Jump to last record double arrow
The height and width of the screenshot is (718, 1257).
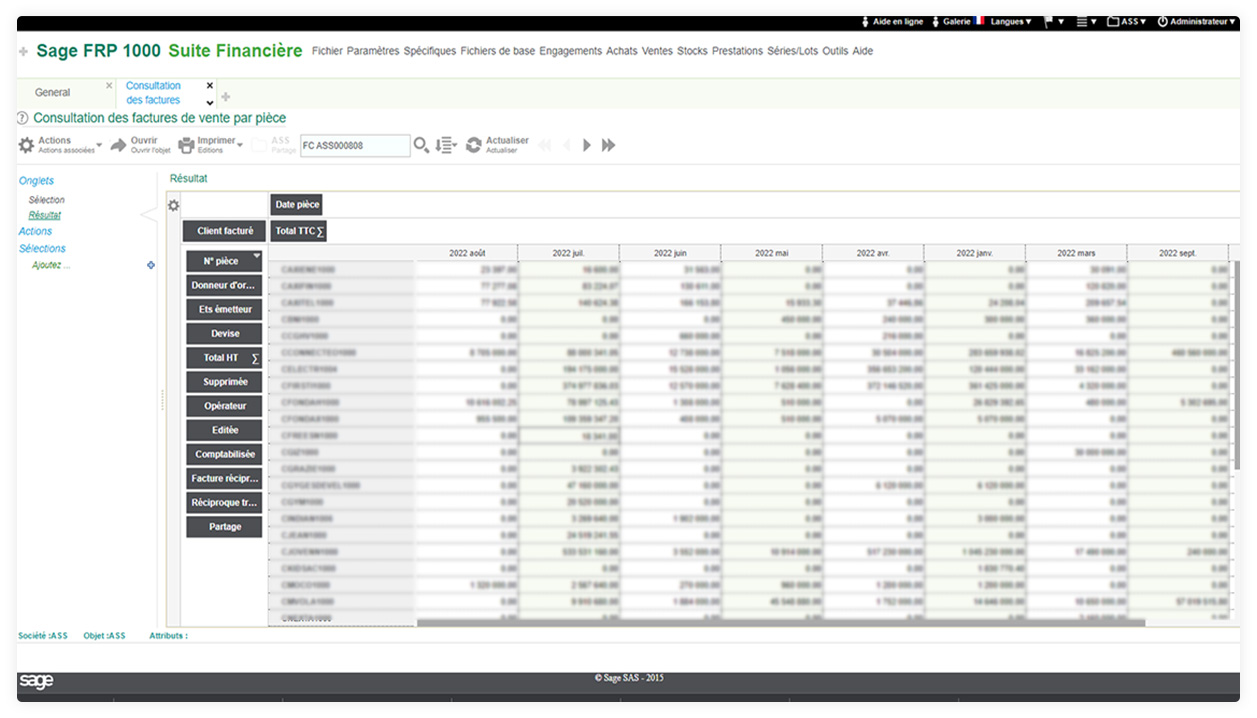pyautogui.click(x=608, y=146)
